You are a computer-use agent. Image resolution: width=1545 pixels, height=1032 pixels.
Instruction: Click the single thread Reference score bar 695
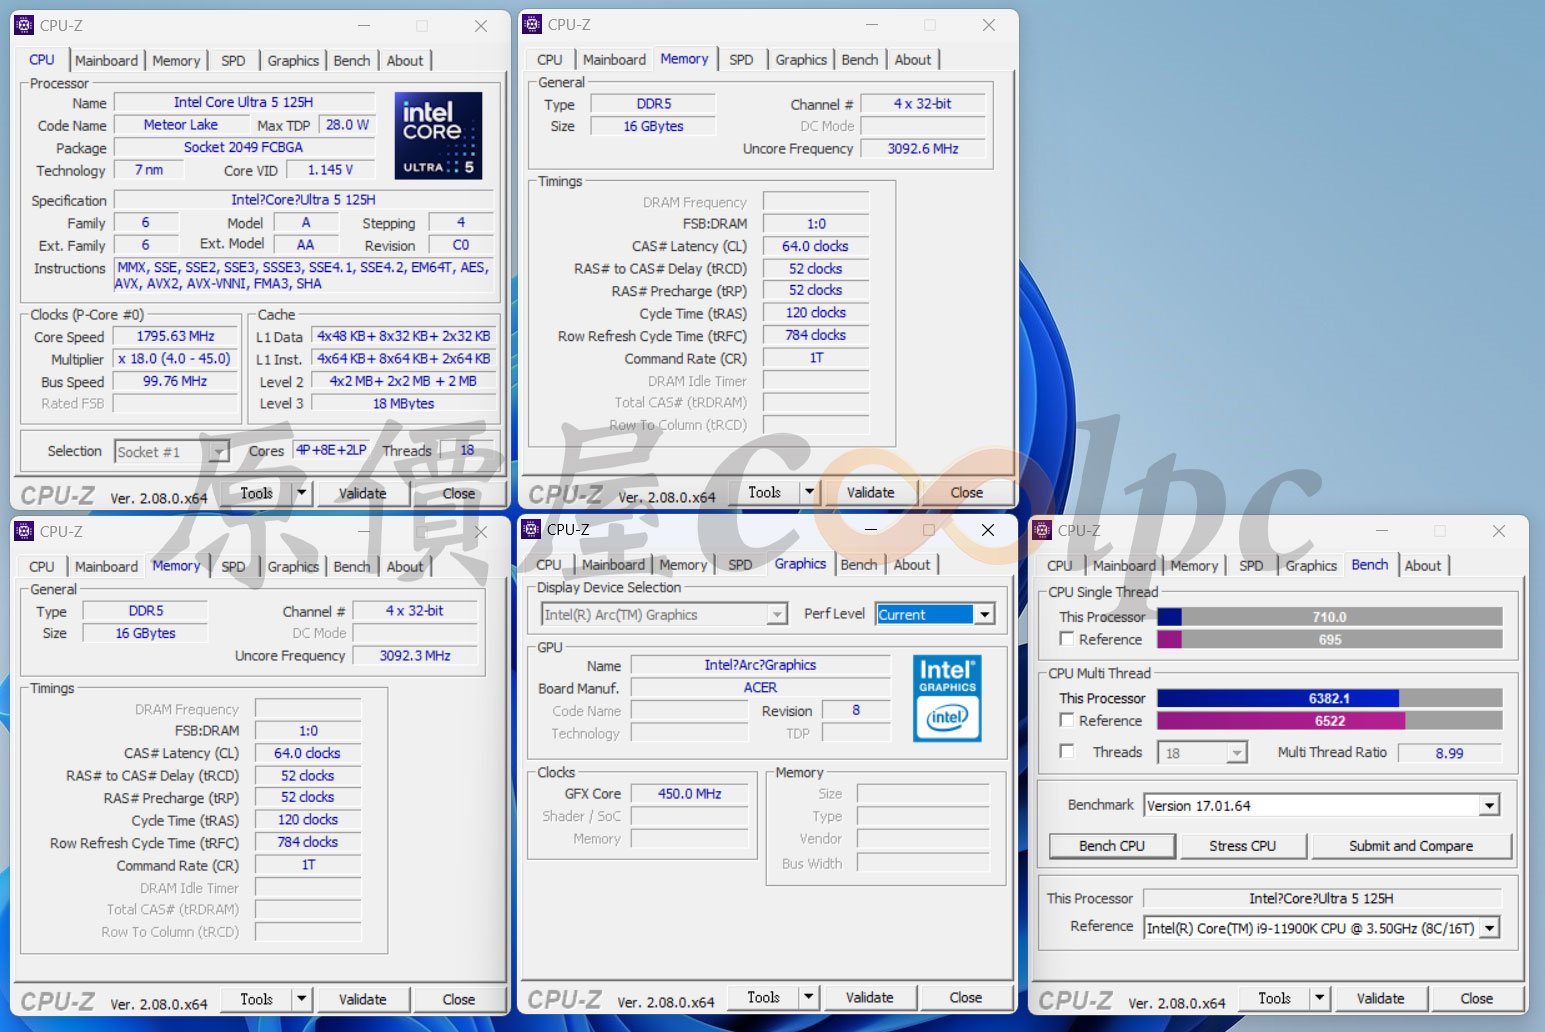click(x=1329, y=639)
